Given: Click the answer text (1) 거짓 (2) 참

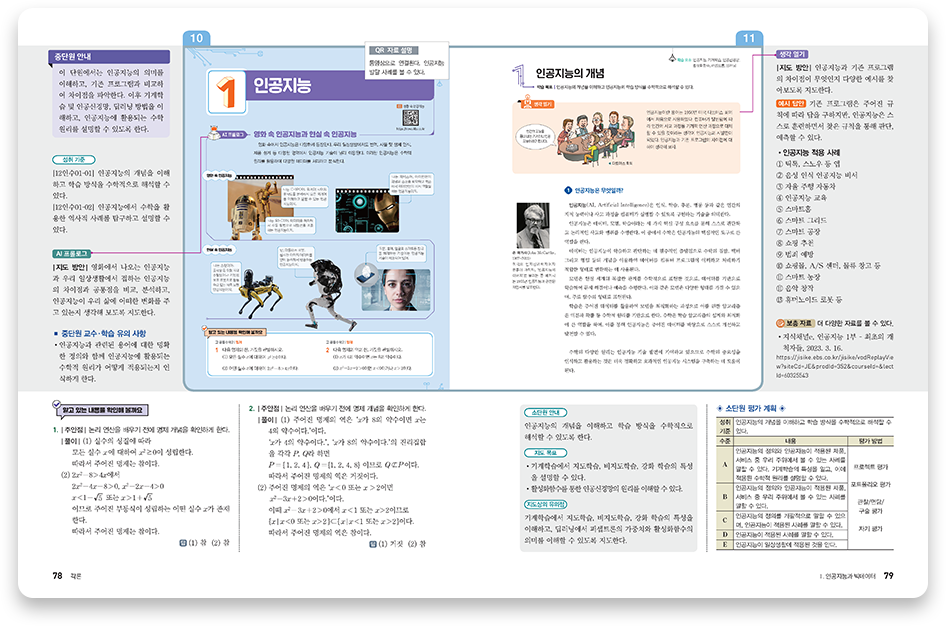Looking at the screenshot, I should [402, 544].
